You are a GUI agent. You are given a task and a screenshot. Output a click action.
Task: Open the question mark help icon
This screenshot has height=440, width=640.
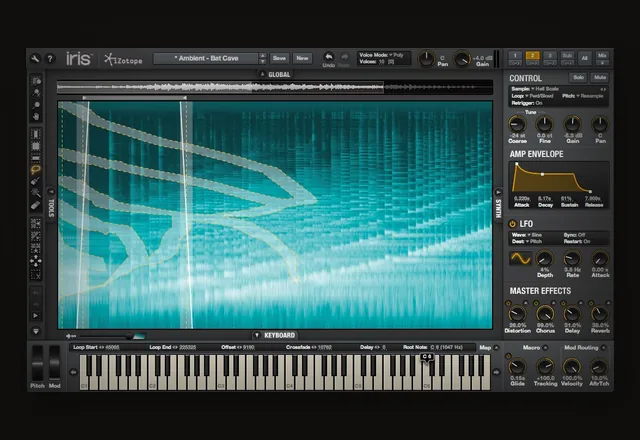click(50, 59)
